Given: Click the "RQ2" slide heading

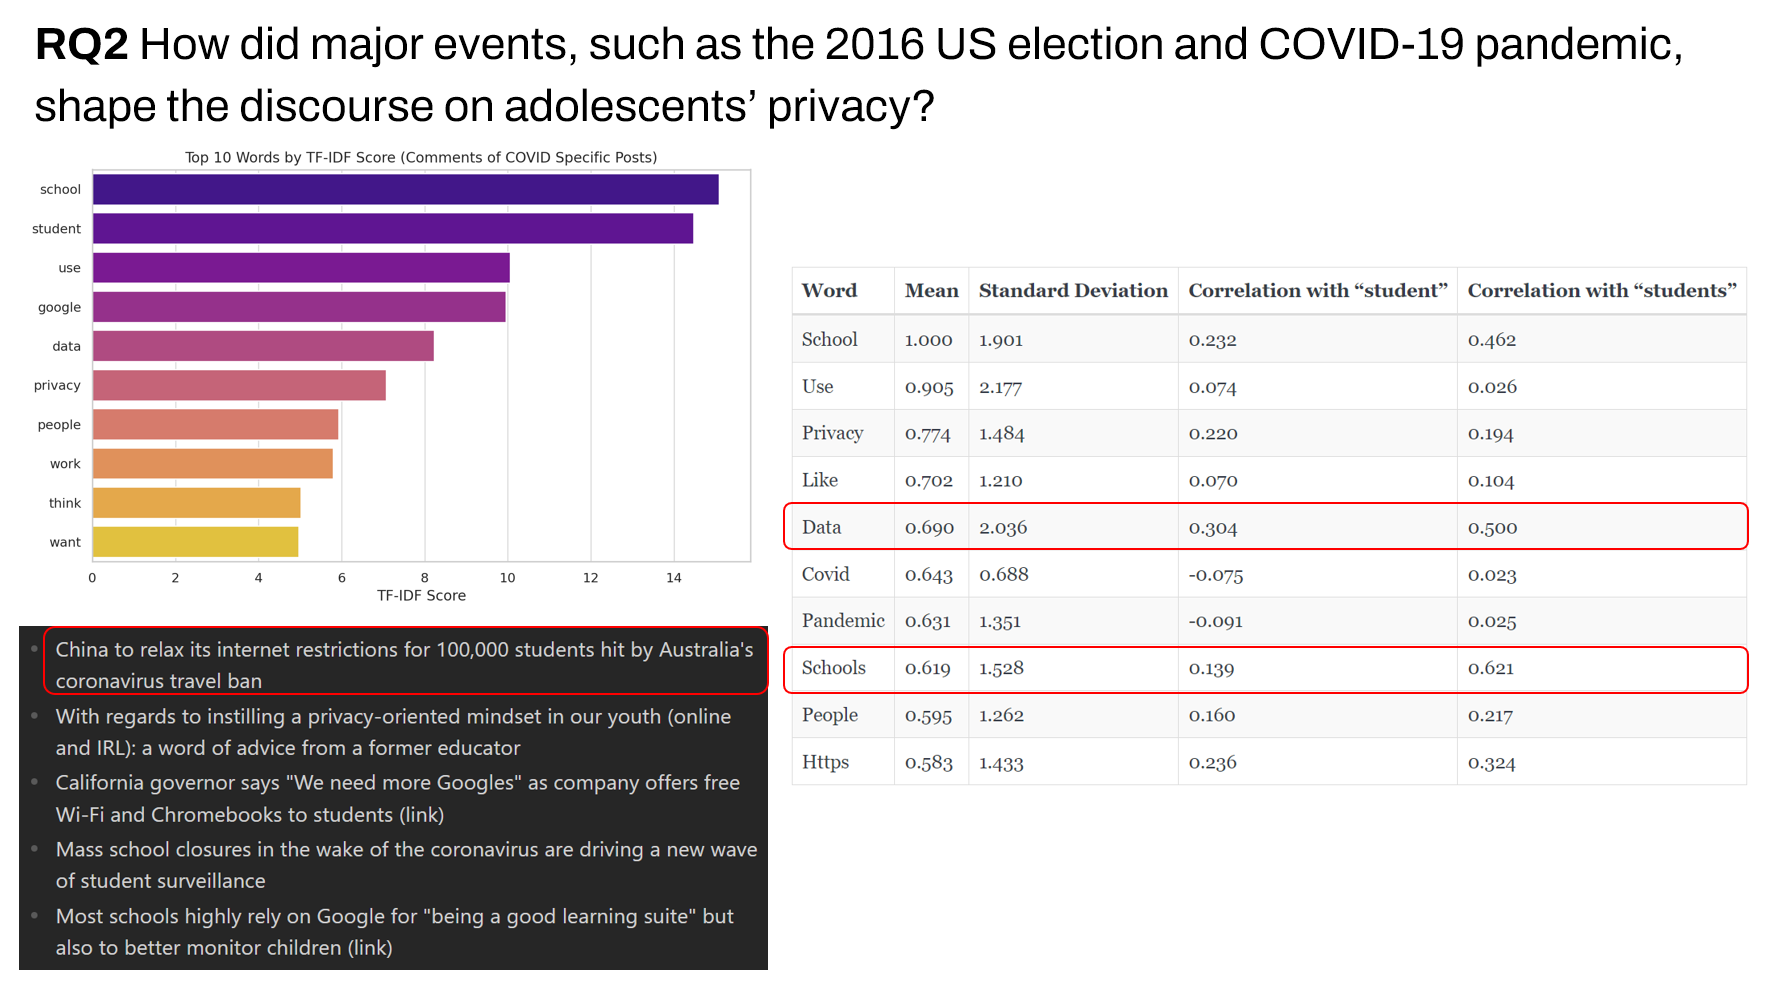Looking at the screenshot, I should pyautogui.click(x=82, y=45).
